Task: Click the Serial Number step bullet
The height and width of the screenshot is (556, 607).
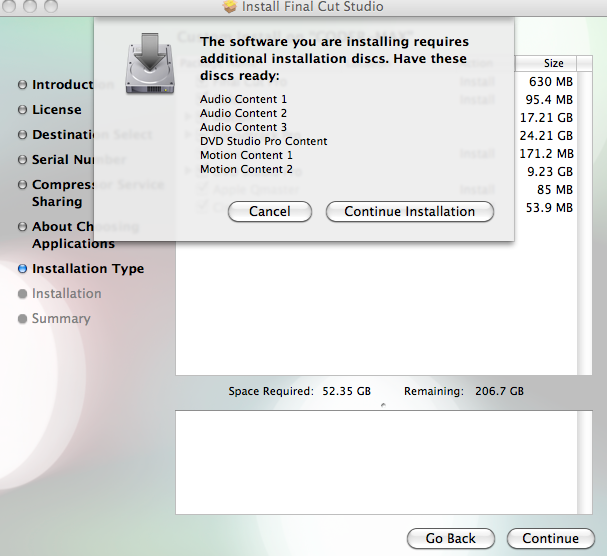Action: pos(22,160)
